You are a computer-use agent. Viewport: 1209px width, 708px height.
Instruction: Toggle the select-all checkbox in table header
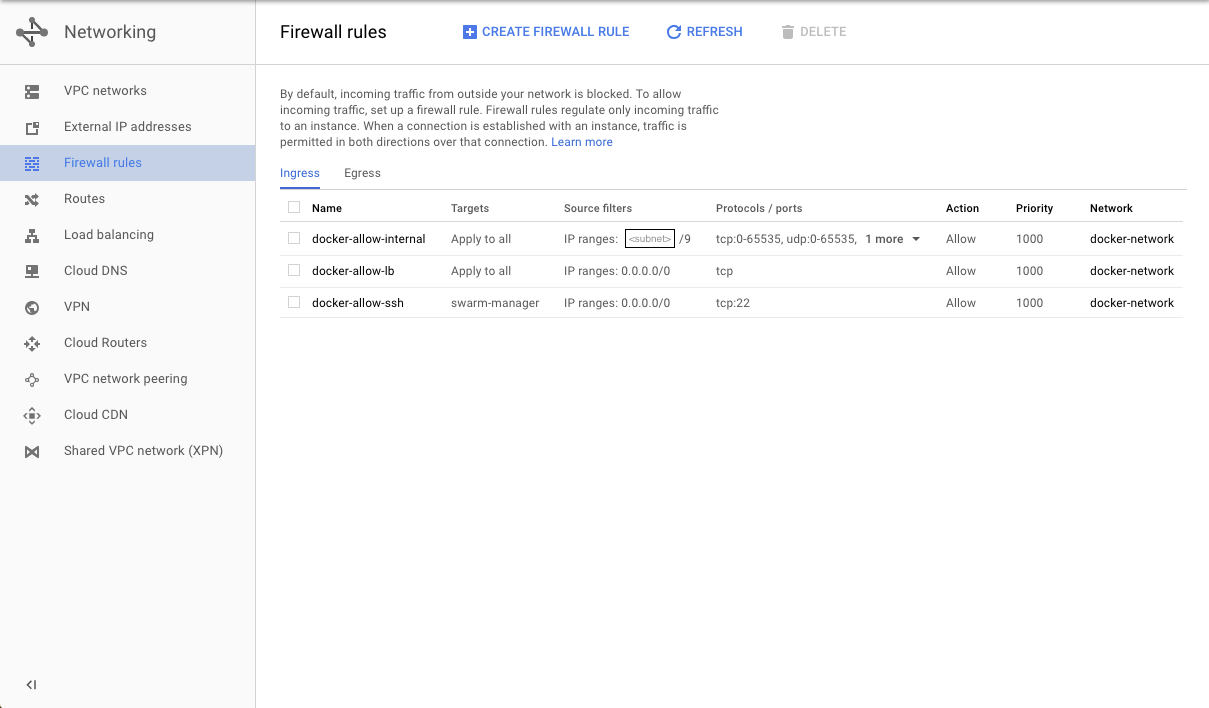[294, 207]
